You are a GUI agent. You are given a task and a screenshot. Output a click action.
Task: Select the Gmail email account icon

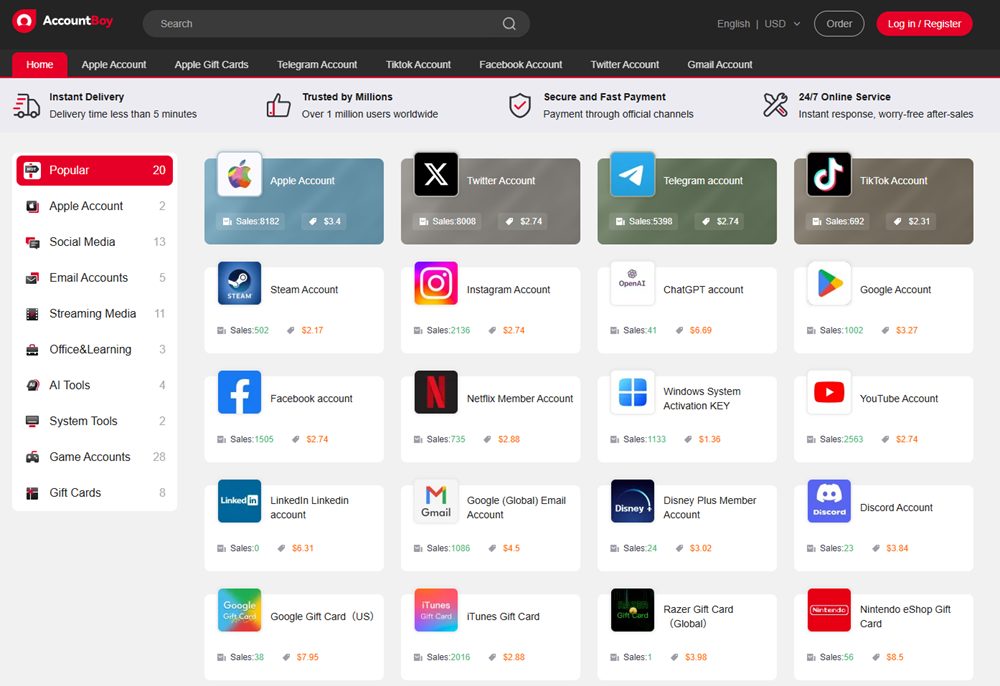pyautogui.click(x=436, y=501)
